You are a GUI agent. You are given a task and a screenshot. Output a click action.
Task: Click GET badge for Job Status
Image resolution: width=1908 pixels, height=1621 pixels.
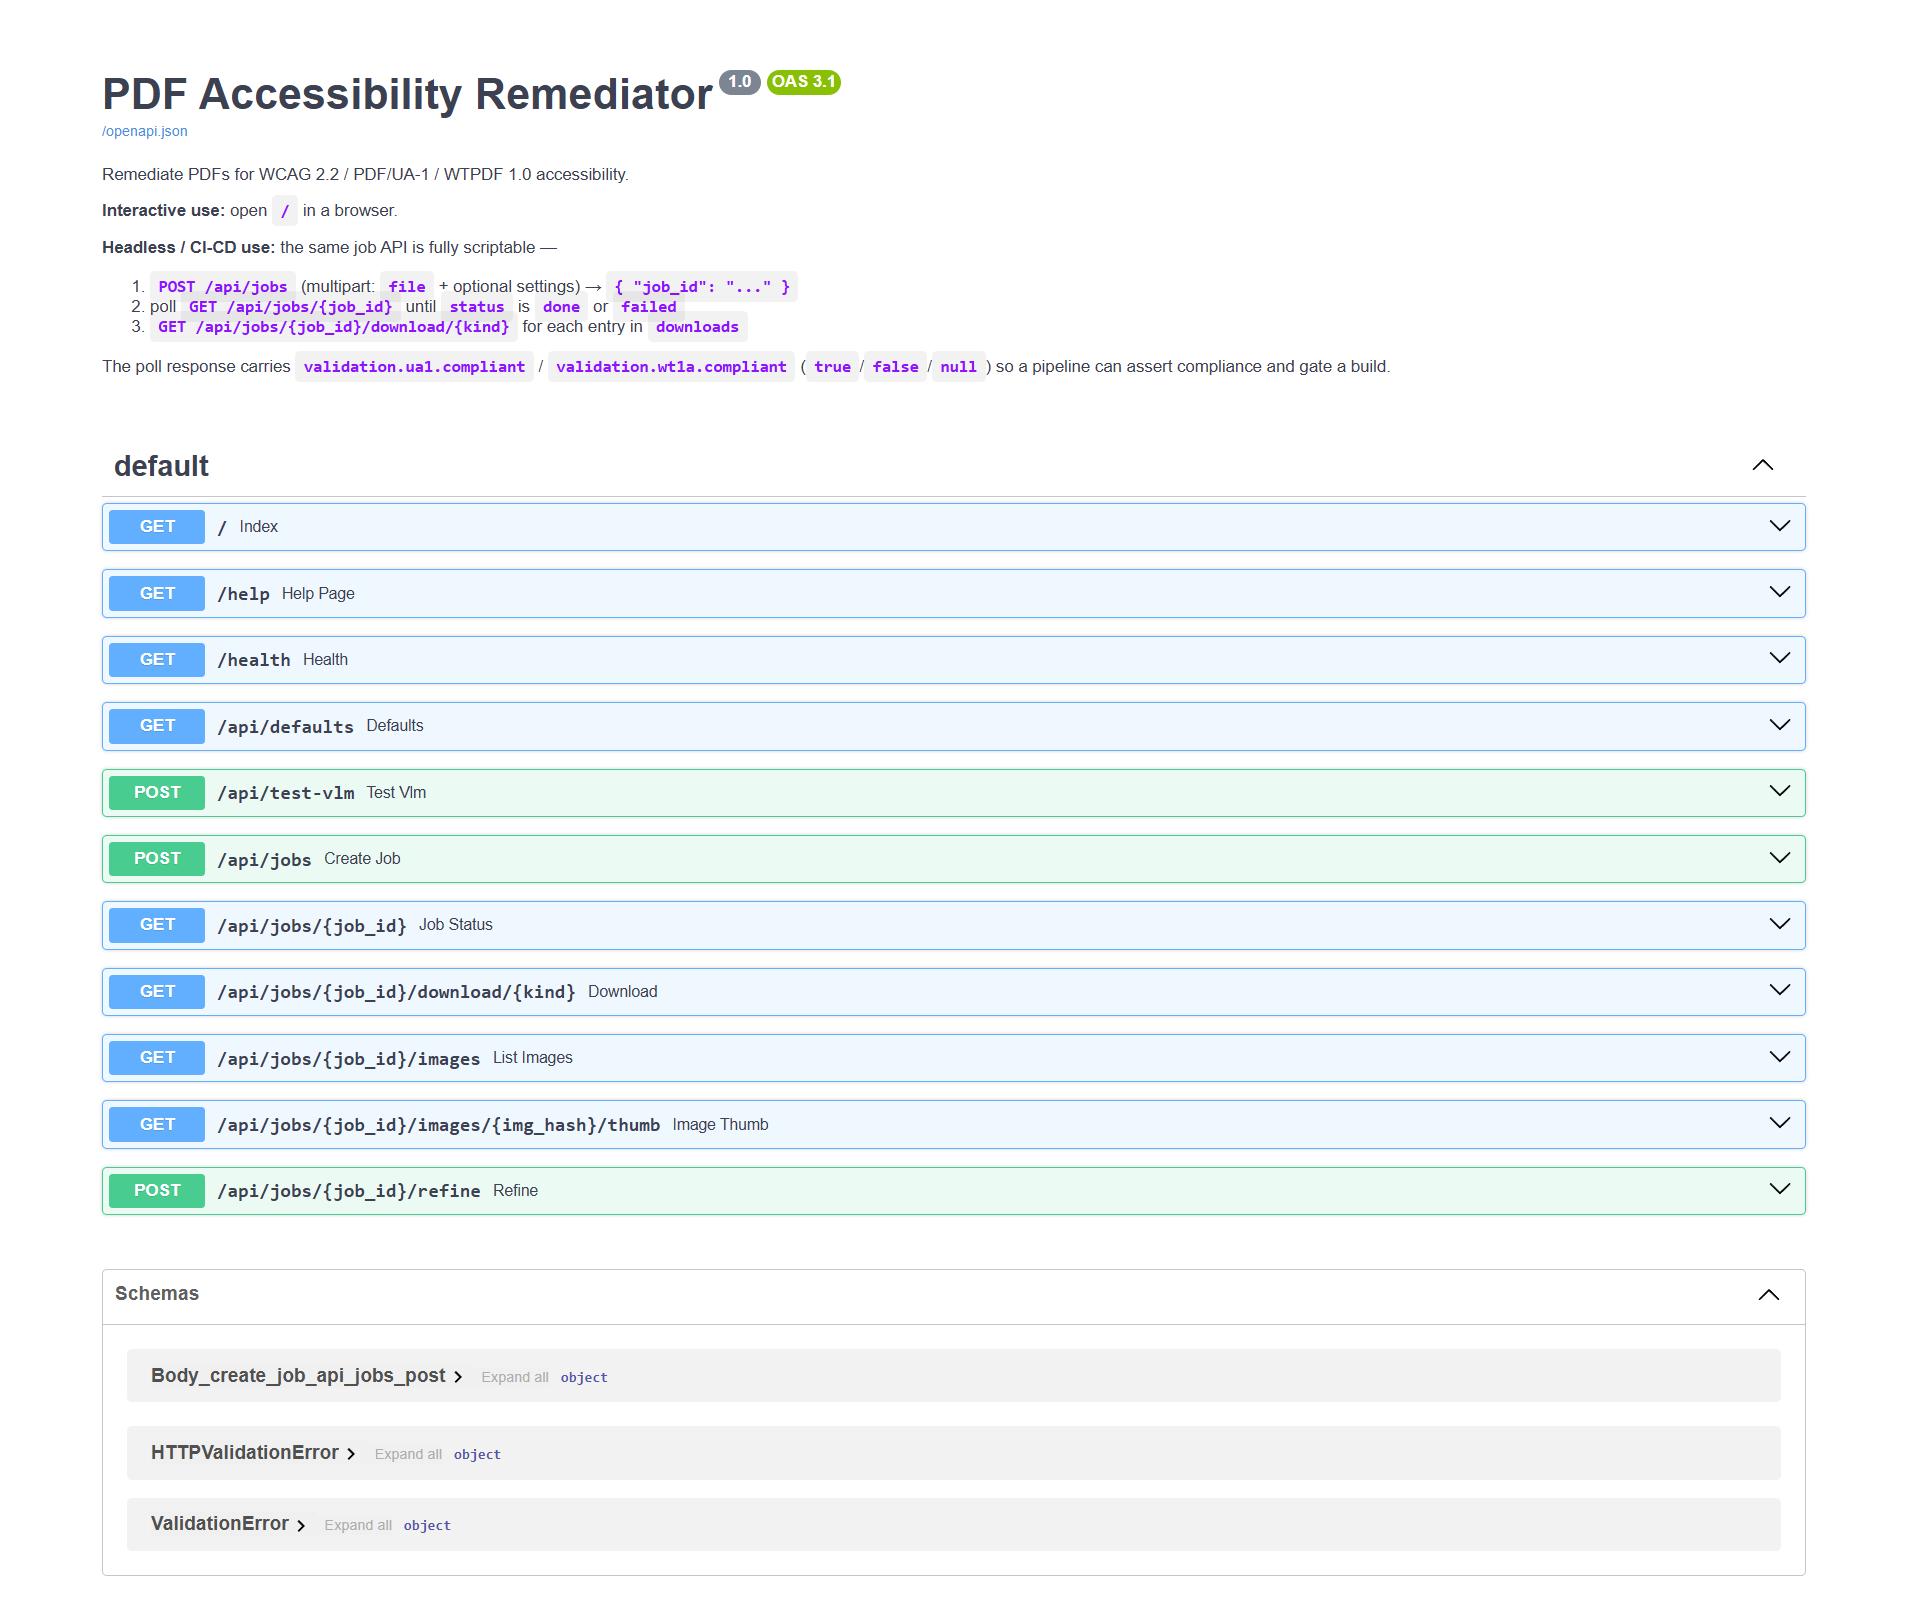point(157,925)
